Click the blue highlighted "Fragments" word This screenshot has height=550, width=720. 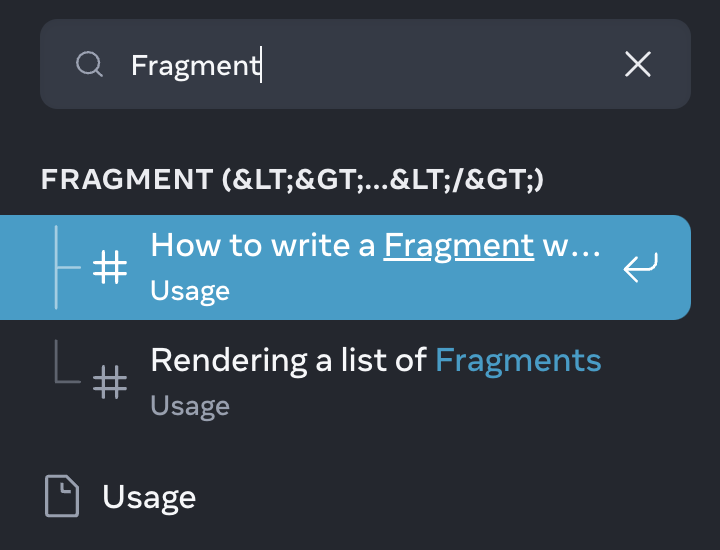tap(518, 361)
